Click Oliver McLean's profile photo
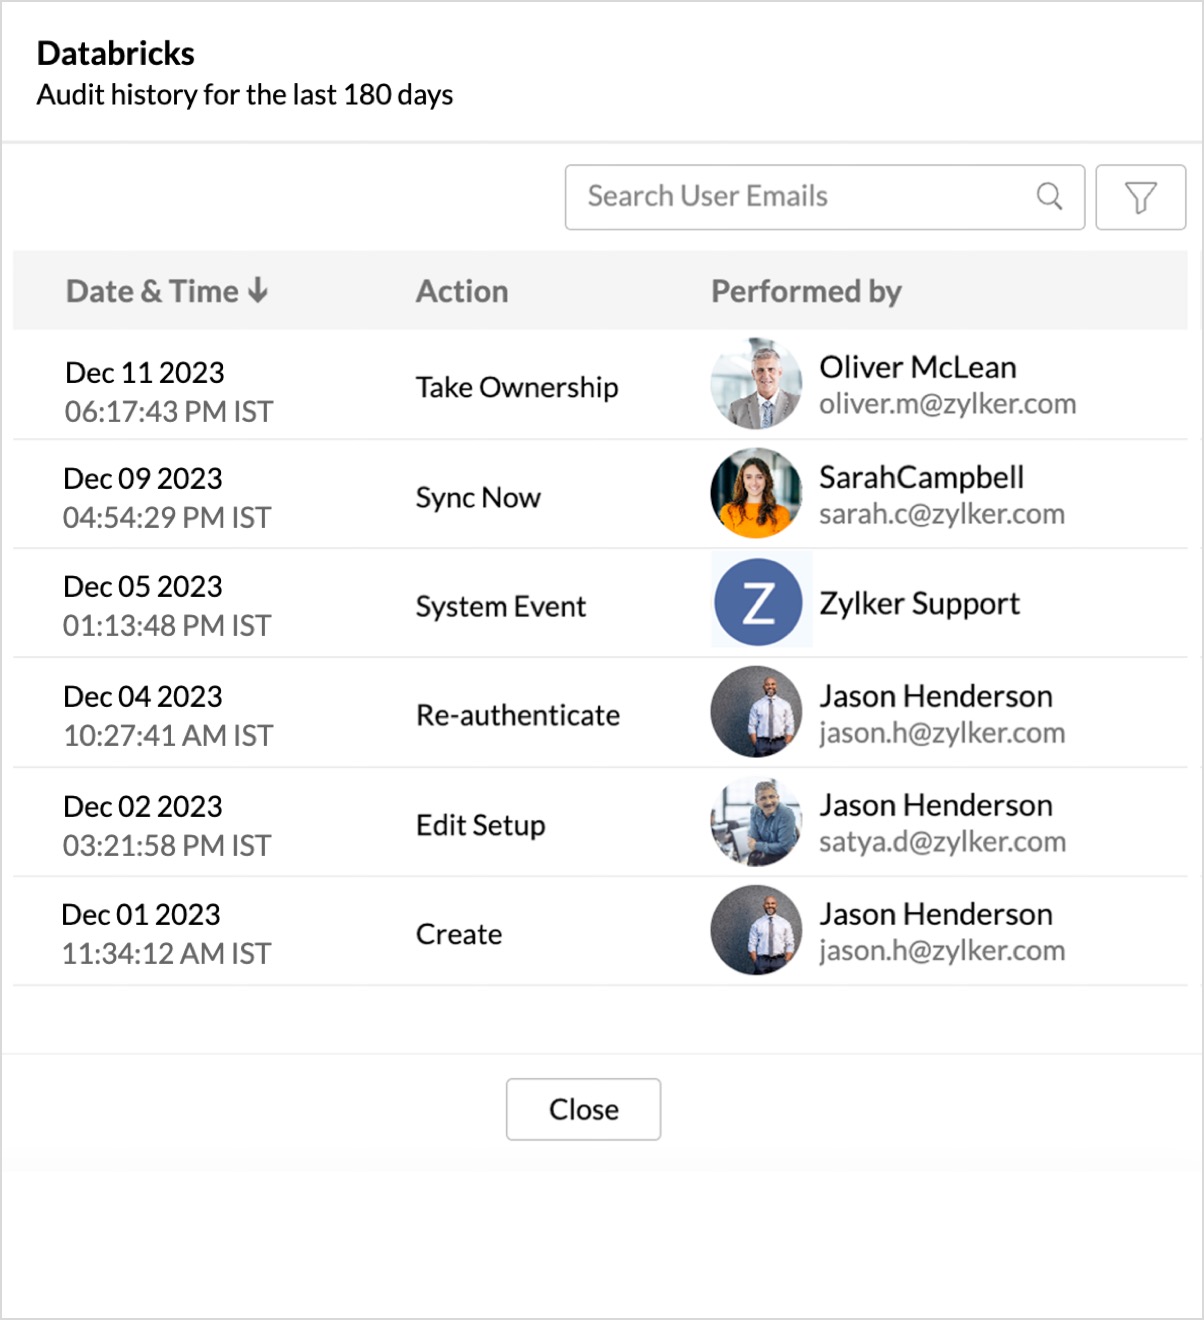 756,384
